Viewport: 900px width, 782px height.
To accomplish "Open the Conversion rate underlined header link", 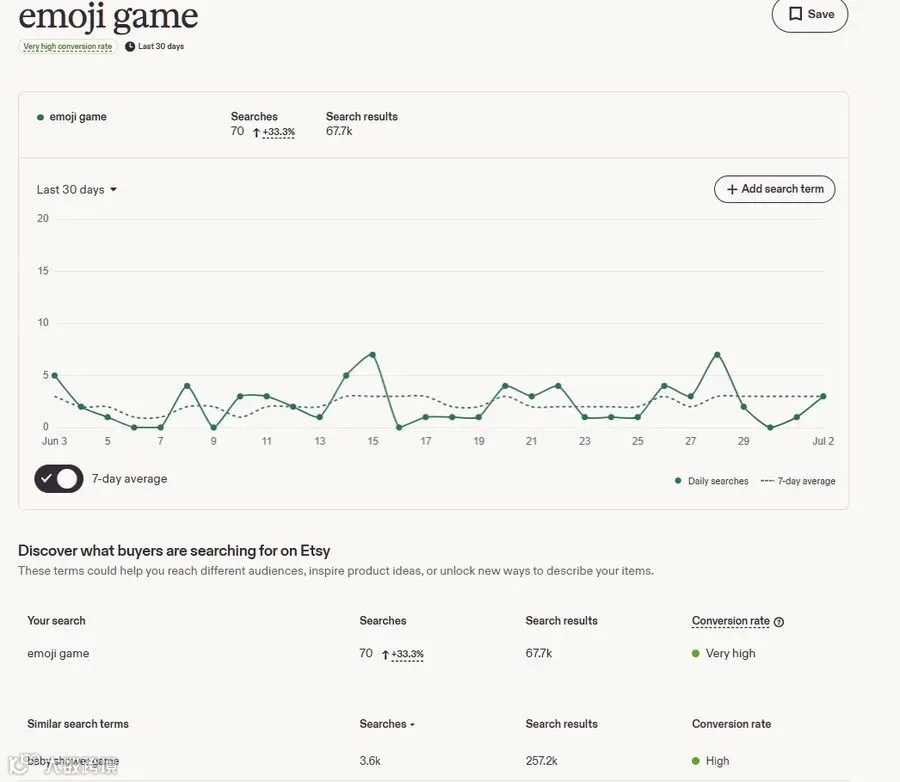I will coord(731,621).
